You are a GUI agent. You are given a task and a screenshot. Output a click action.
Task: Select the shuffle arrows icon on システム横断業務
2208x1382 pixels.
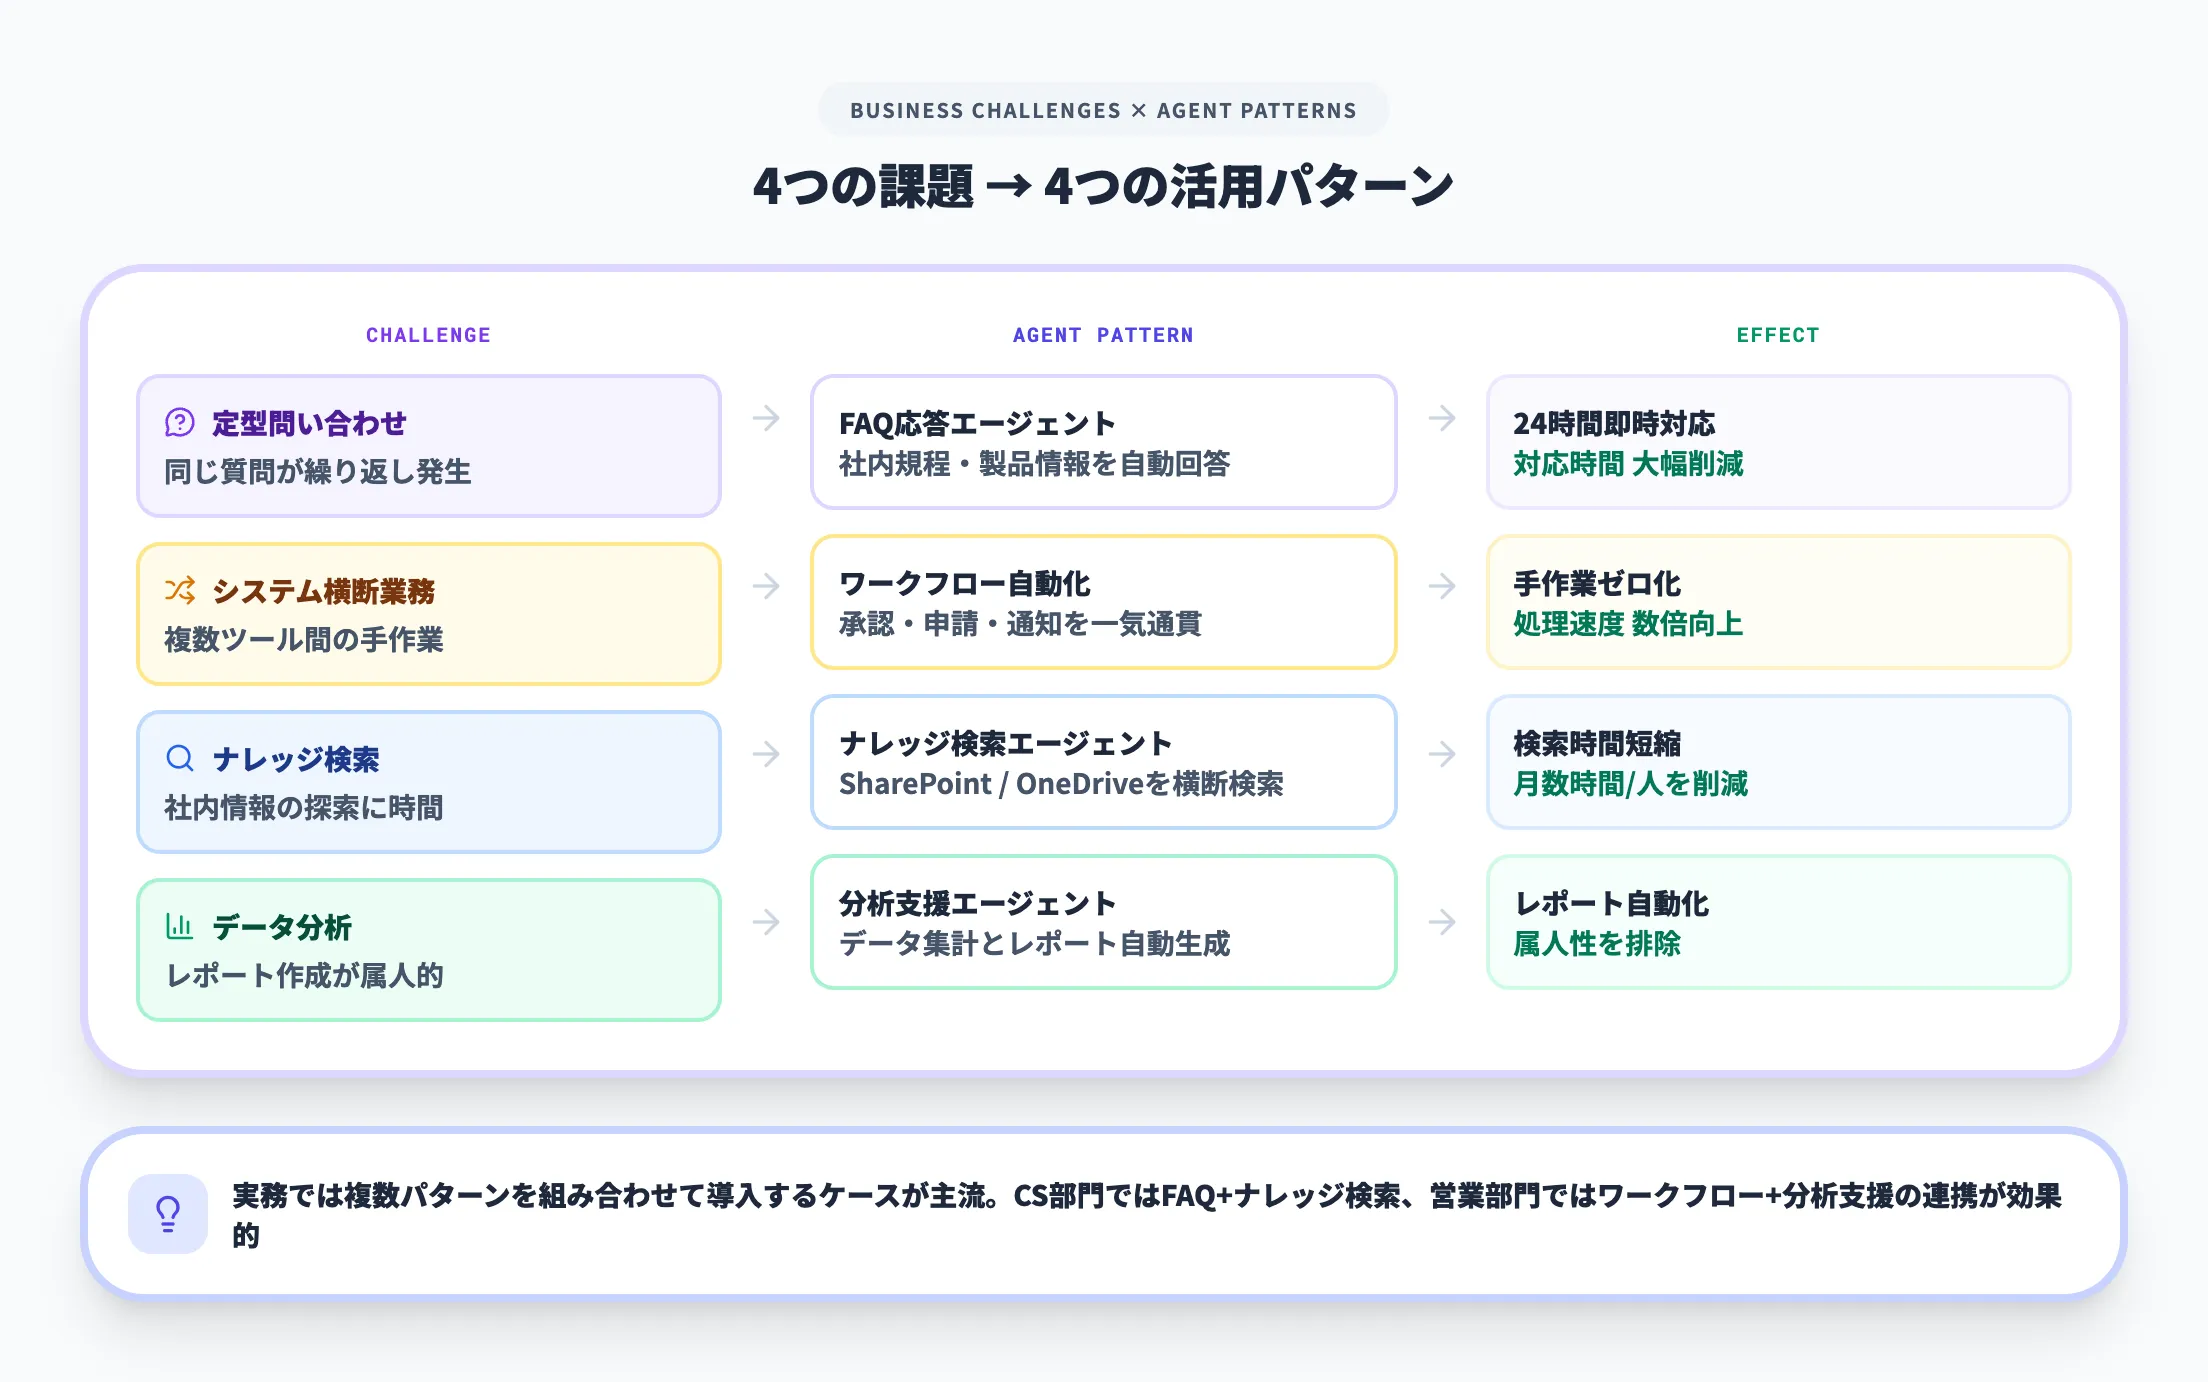pos(178,591)
